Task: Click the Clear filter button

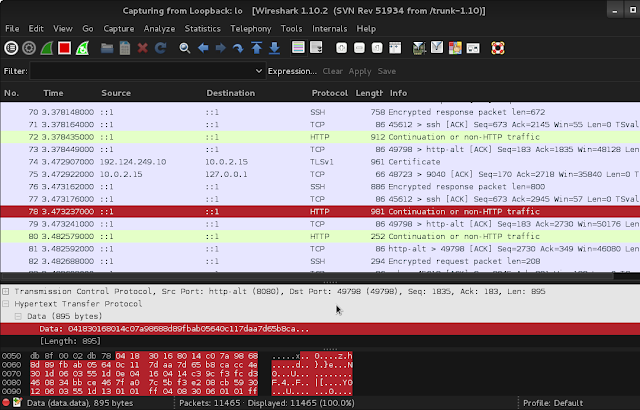Action: [333, 71]
